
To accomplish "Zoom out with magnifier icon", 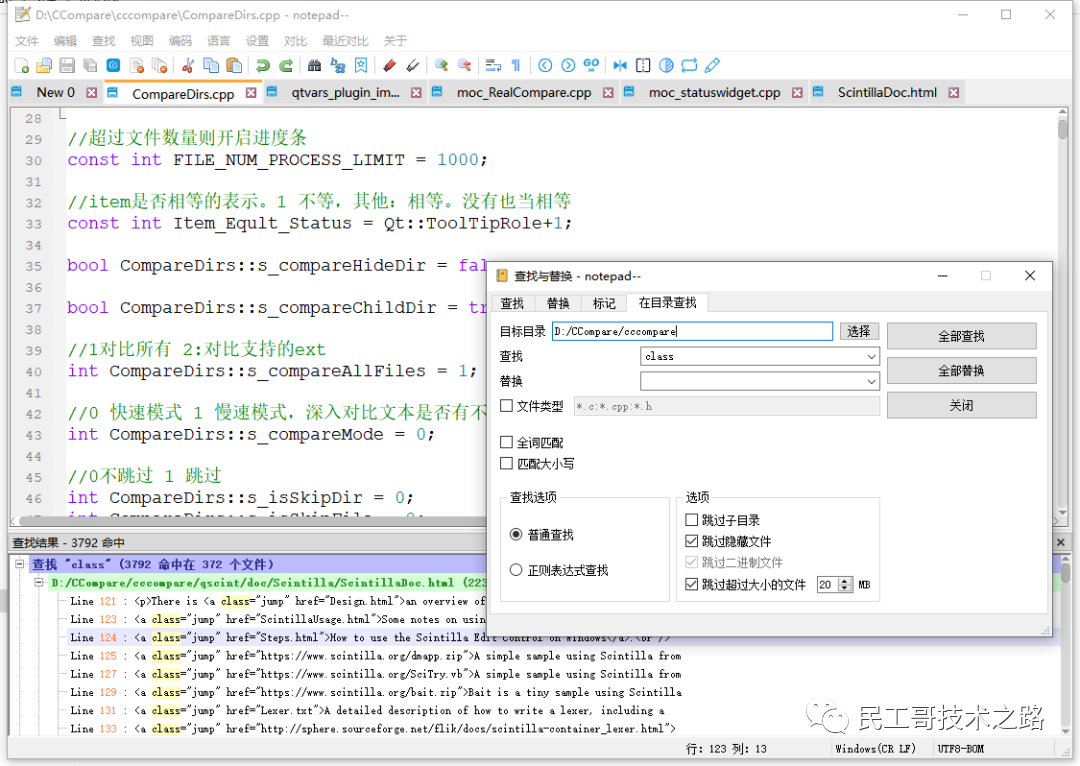I will pyautogui.click(x=464, y=65).
